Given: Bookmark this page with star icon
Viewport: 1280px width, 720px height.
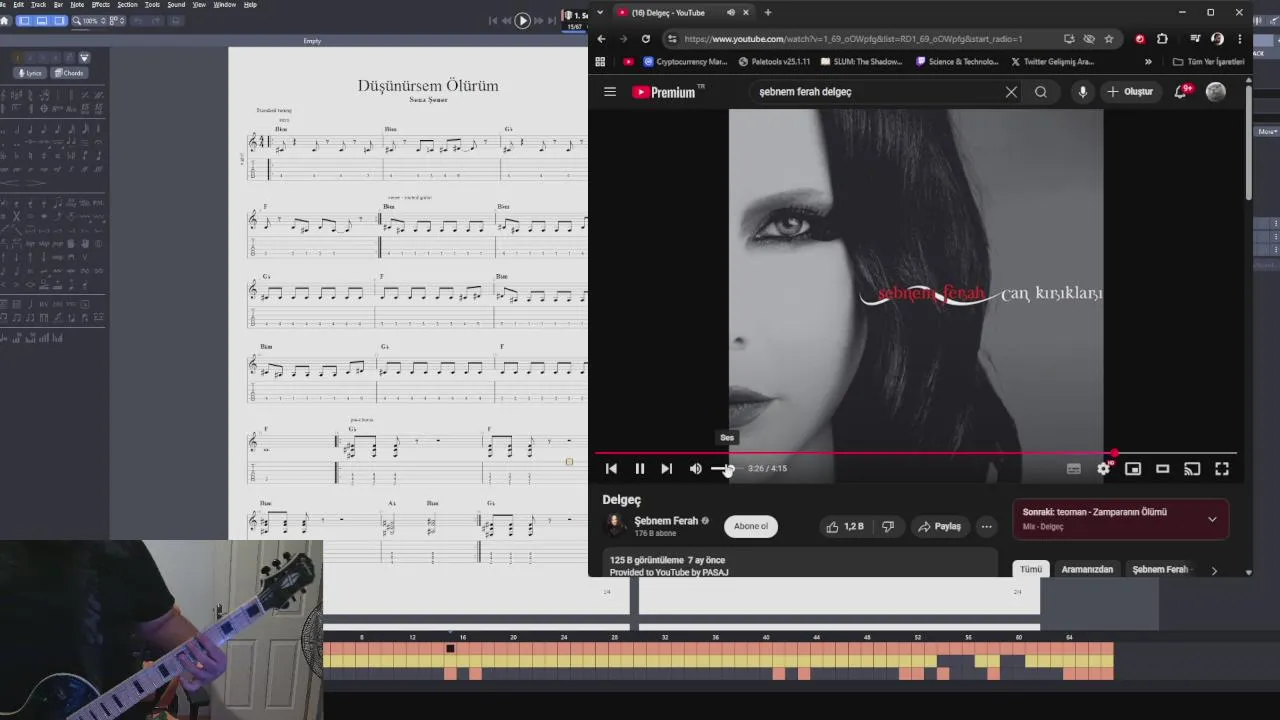Looking at the screenshot, I should point(1109,39).
